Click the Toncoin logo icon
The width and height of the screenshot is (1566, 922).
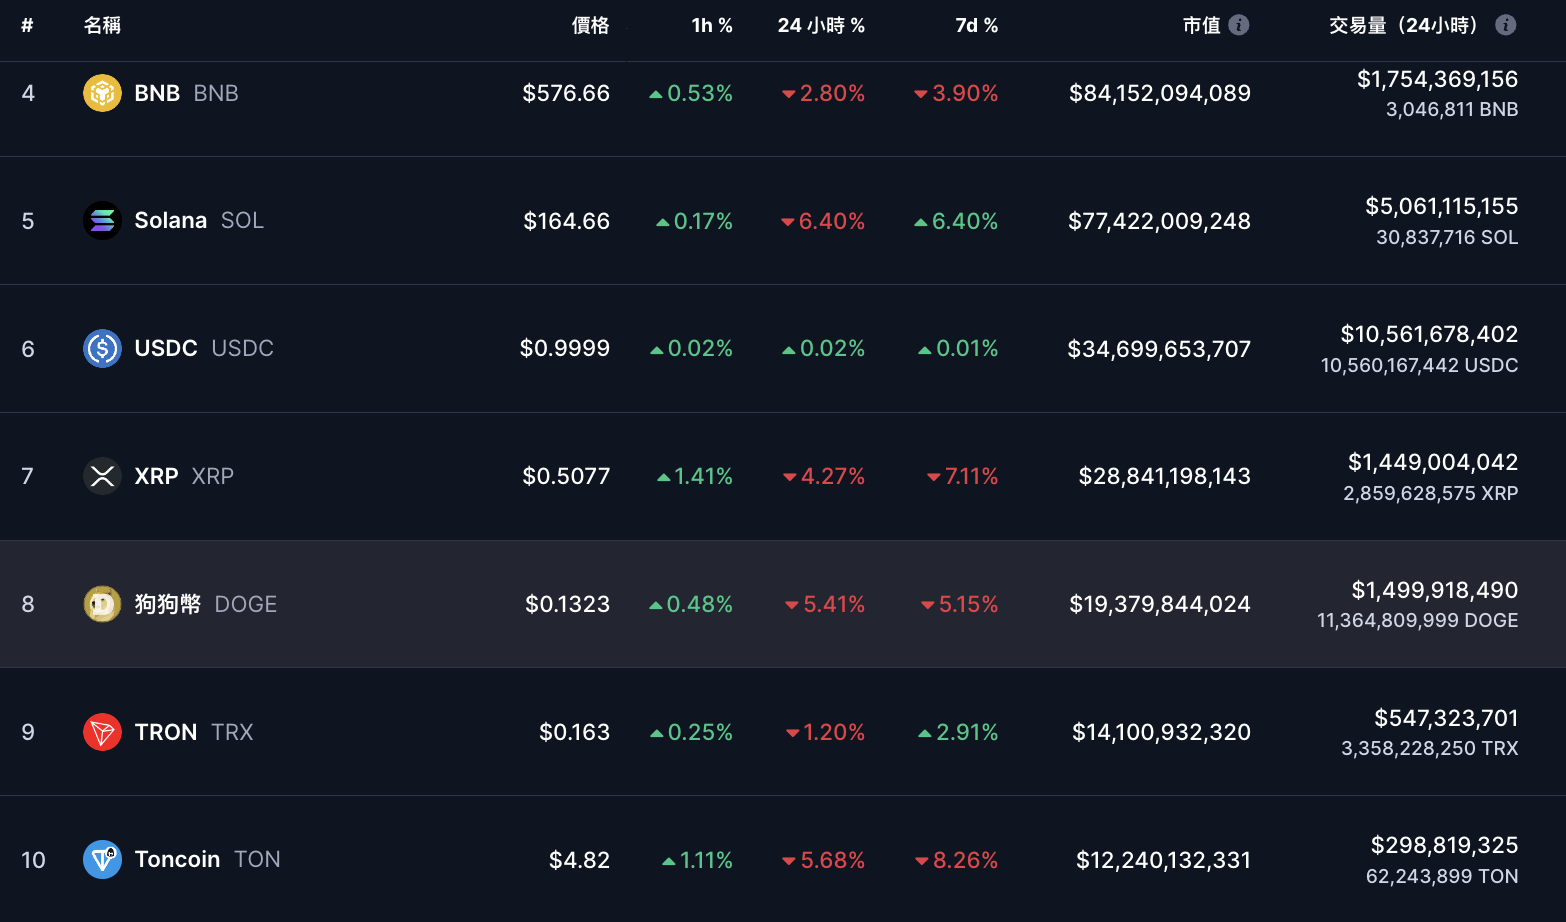(102, 859)
